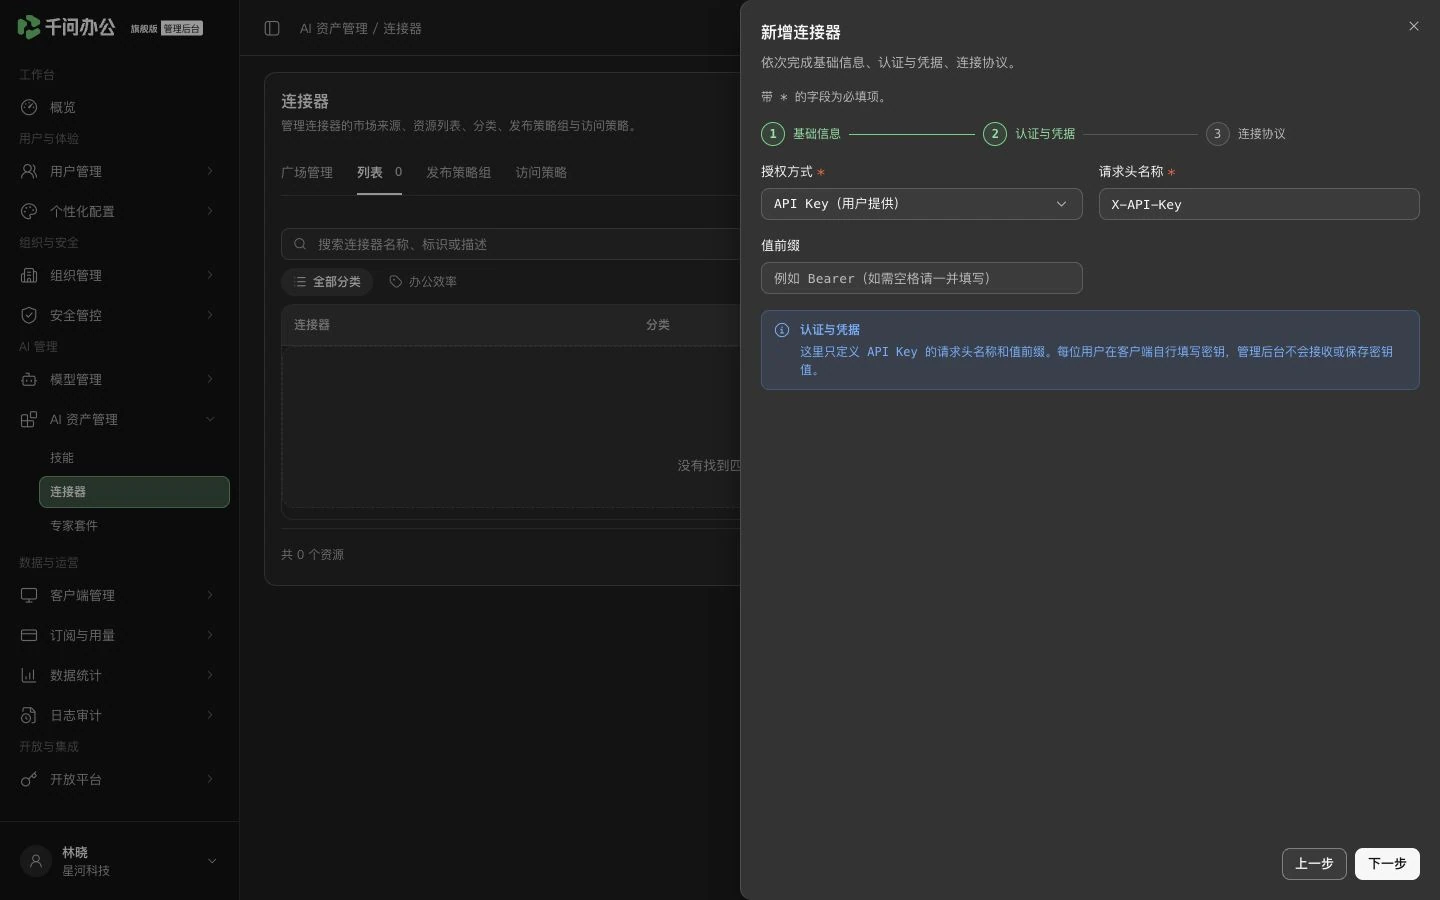The image size is (1440, 900).
Task: Go to step 1 基础信息
Action: point(801,134)
